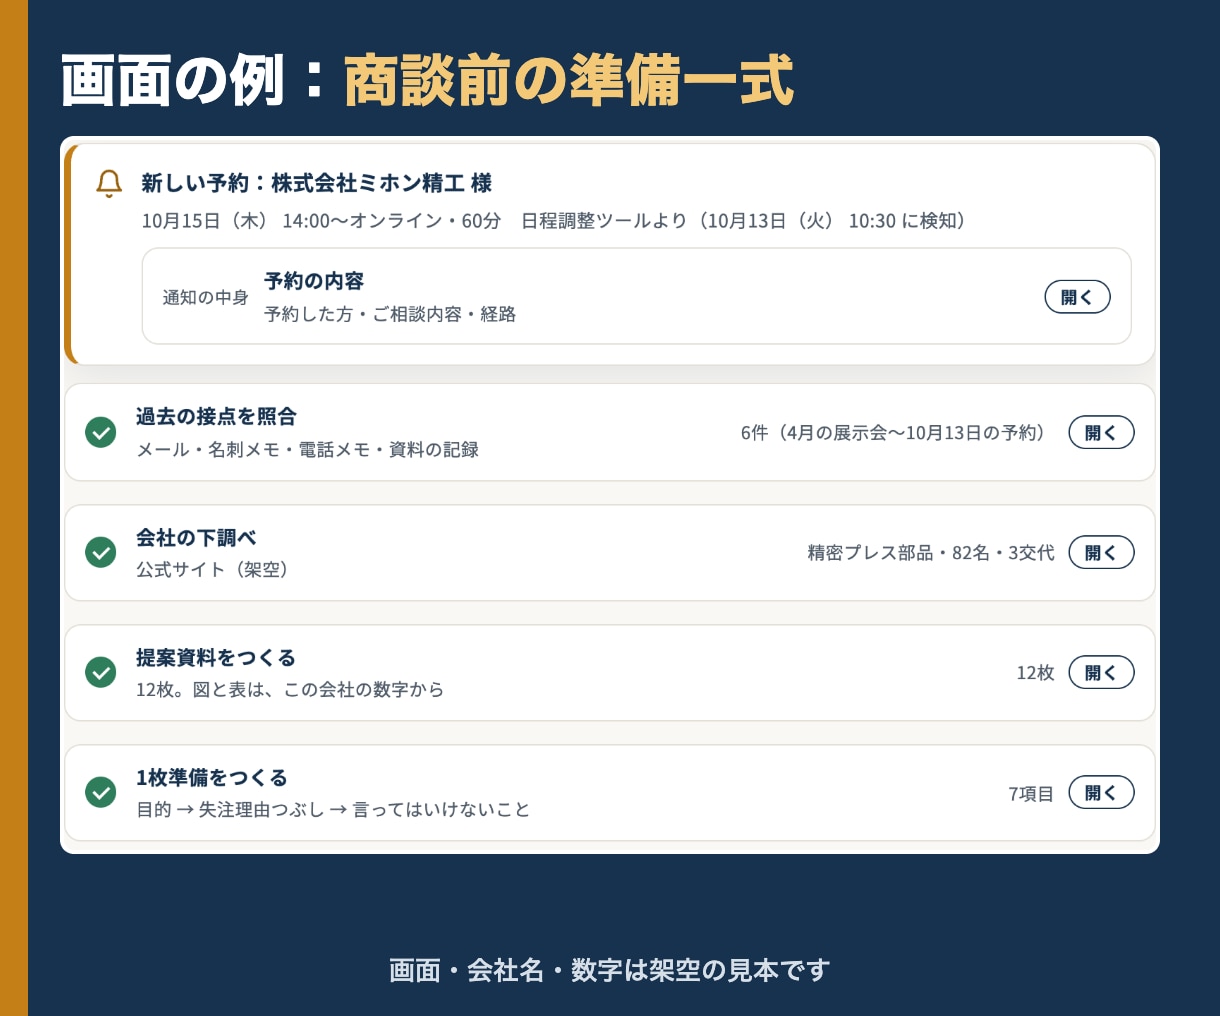Click the 過去の接点を照合 title

coord(216,416)
